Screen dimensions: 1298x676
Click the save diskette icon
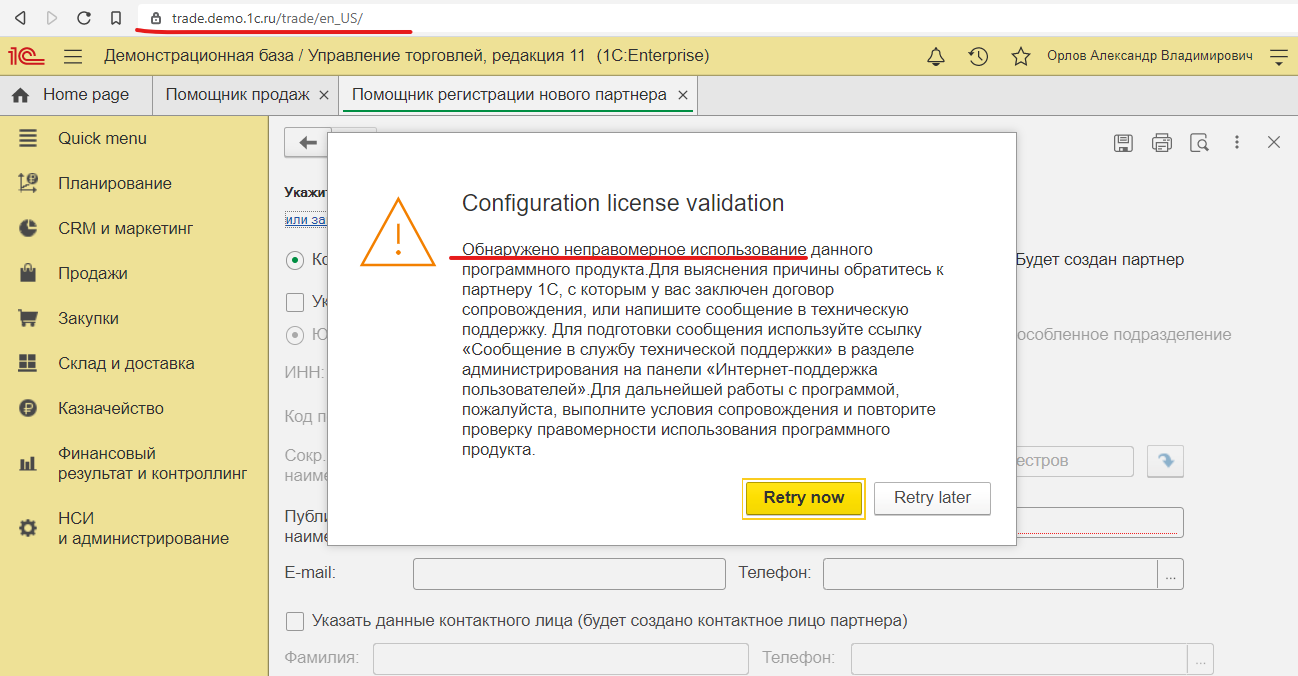tap(1123, 143)
